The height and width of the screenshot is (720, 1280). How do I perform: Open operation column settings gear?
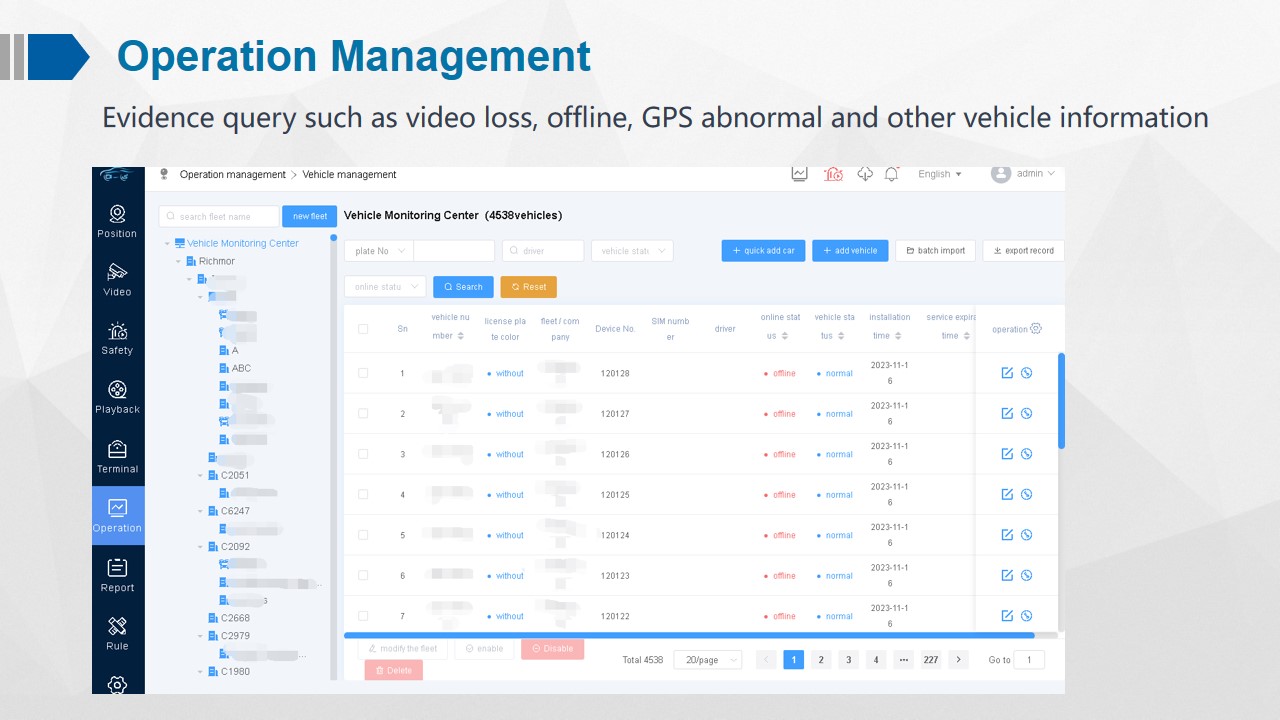(x=1036, y=328)
